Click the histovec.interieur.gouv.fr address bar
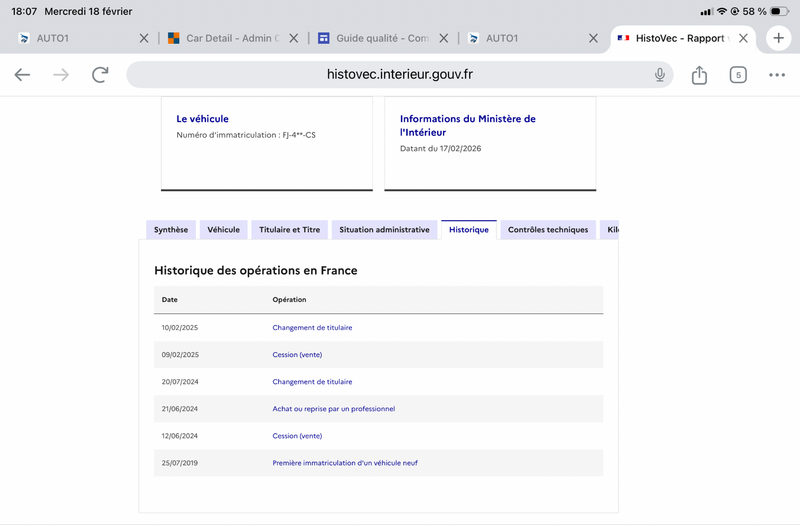The height and width of the screenshot is (525, 800). click(400, 75)
